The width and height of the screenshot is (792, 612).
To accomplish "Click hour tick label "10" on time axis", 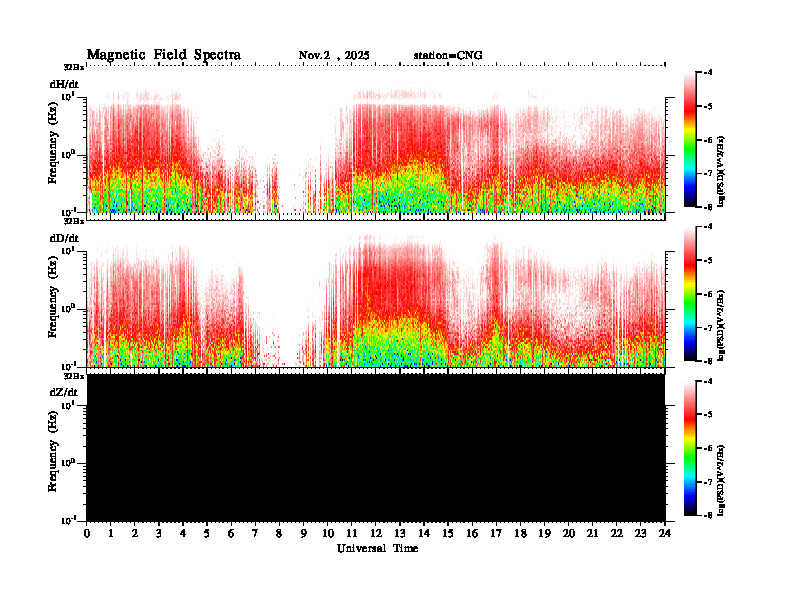I will coord(328,534).
